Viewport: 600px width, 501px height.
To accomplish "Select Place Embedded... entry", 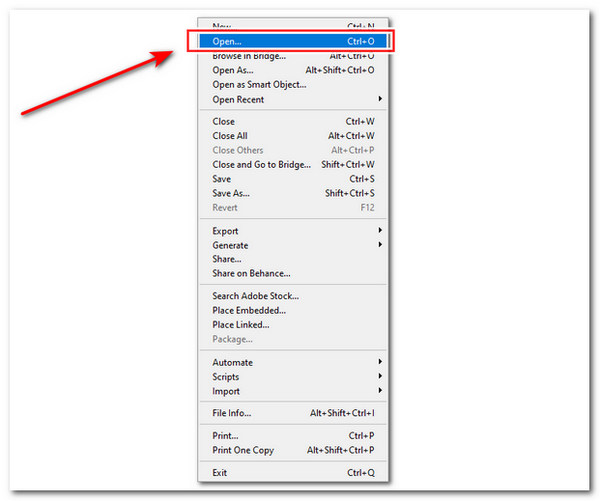I will [293, 310].
